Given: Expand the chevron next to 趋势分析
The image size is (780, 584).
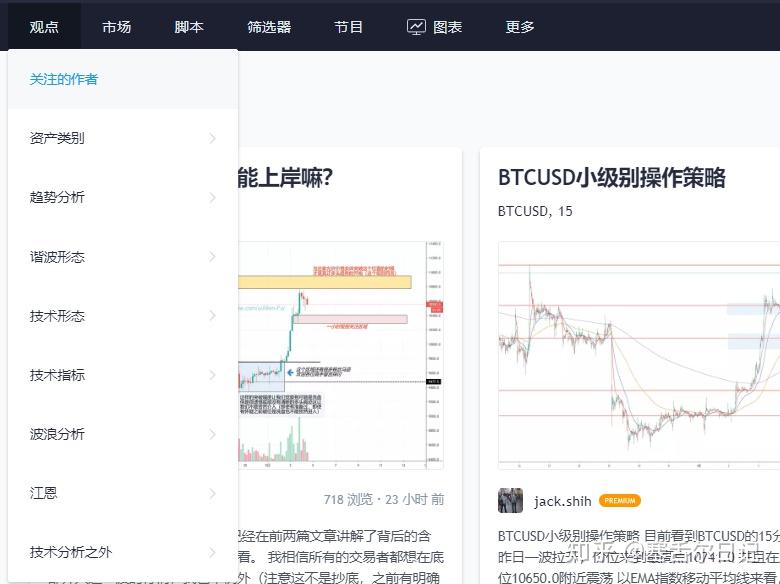Looking at the screenshot, I should 212,197.
